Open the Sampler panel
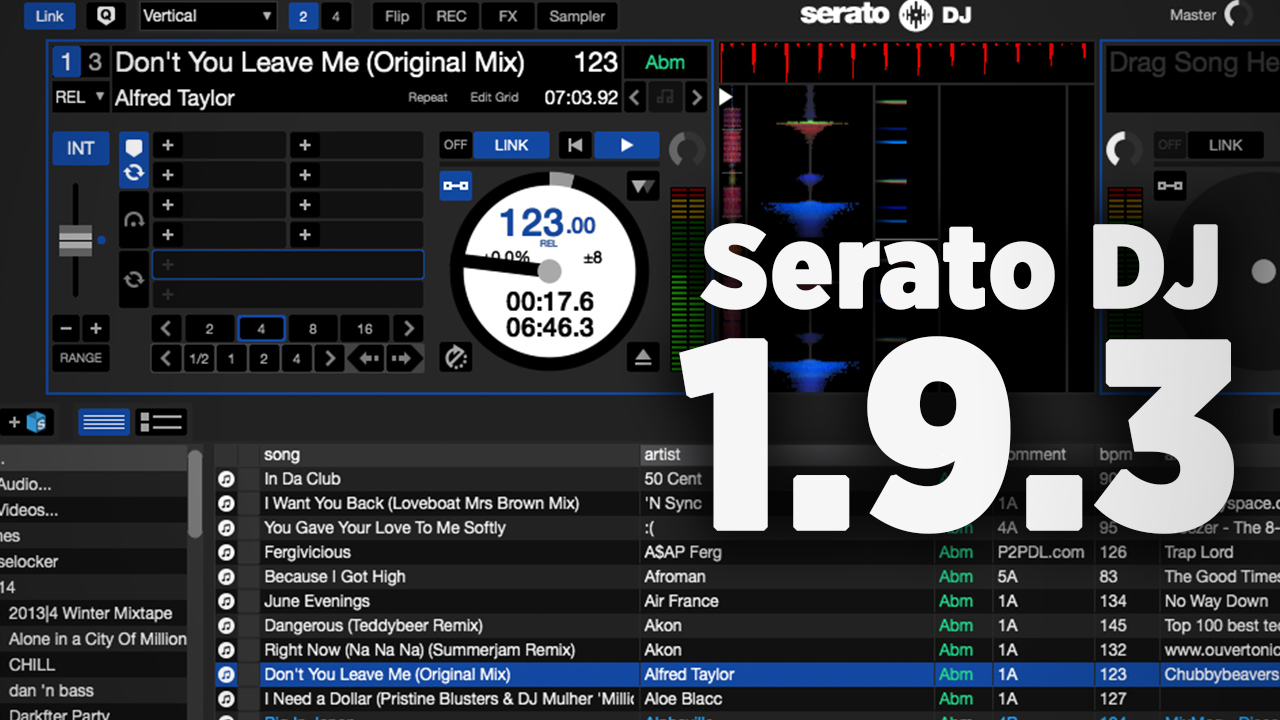 (x=577, y=16)
